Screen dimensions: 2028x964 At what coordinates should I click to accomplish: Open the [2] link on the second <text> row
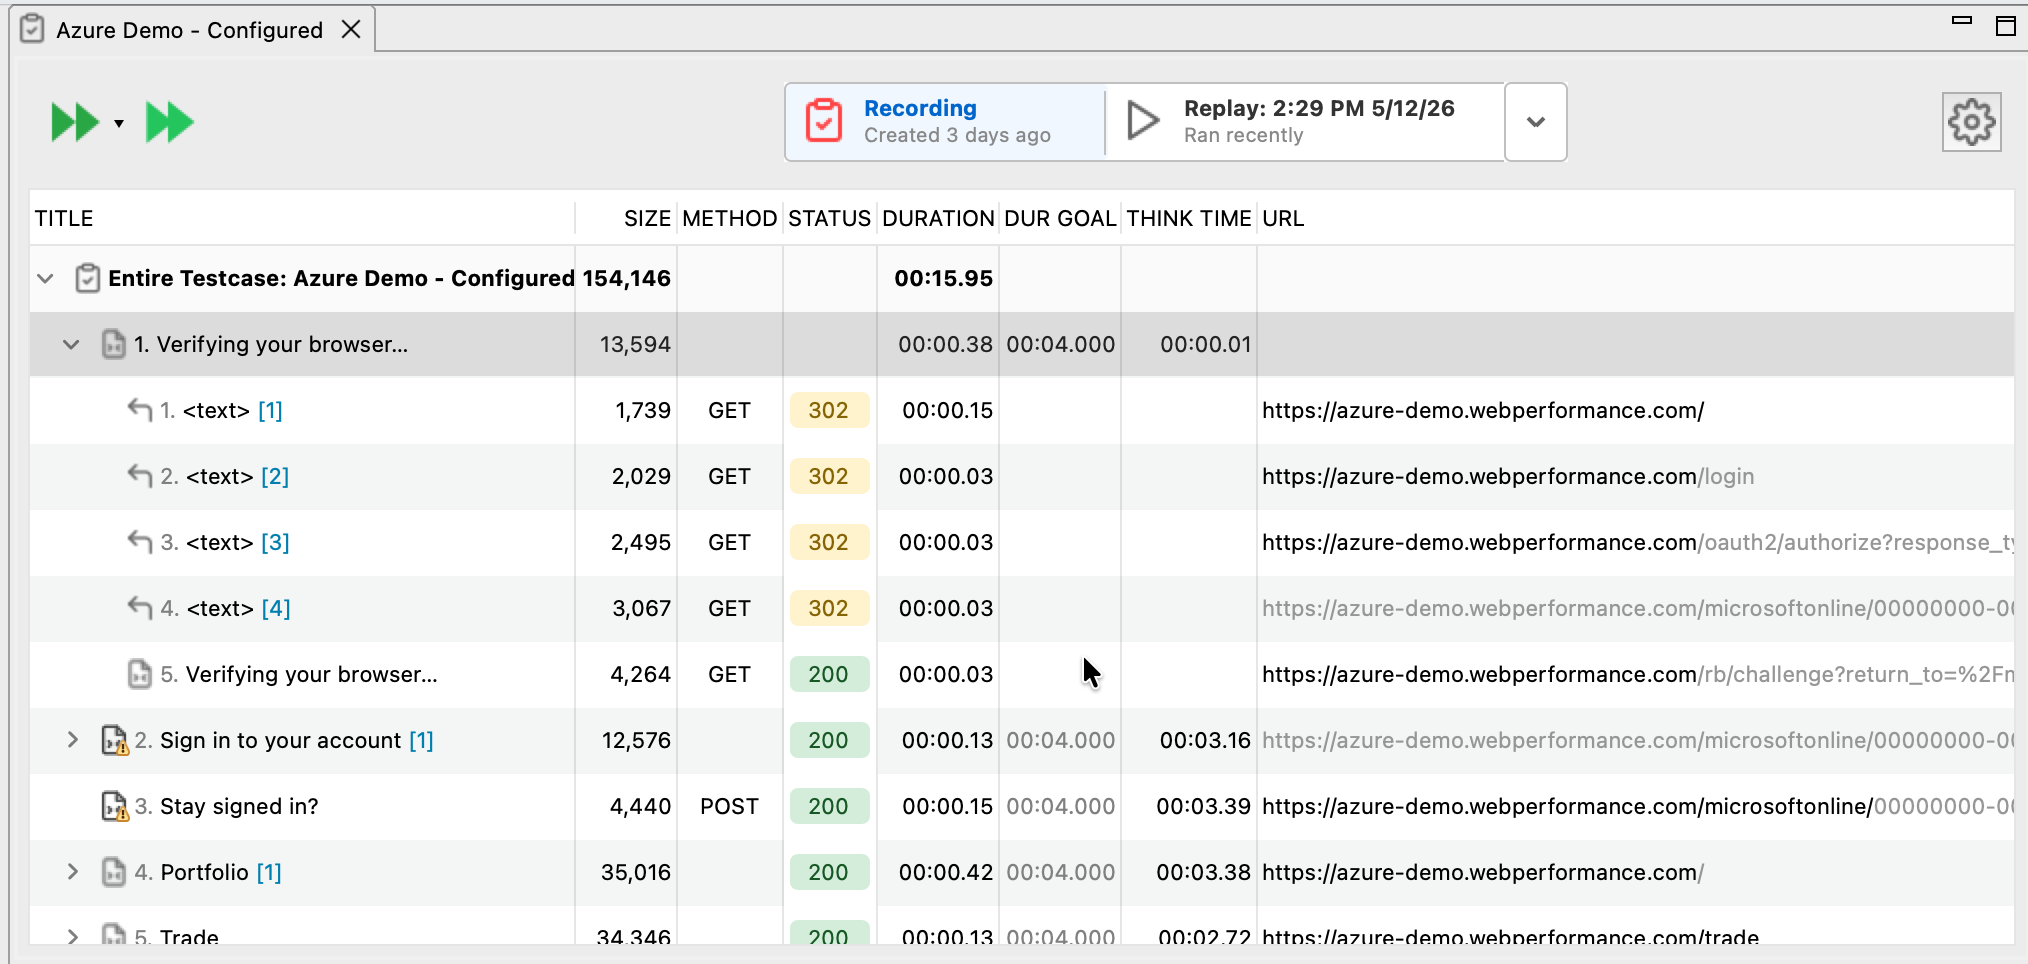pos(275,477)
